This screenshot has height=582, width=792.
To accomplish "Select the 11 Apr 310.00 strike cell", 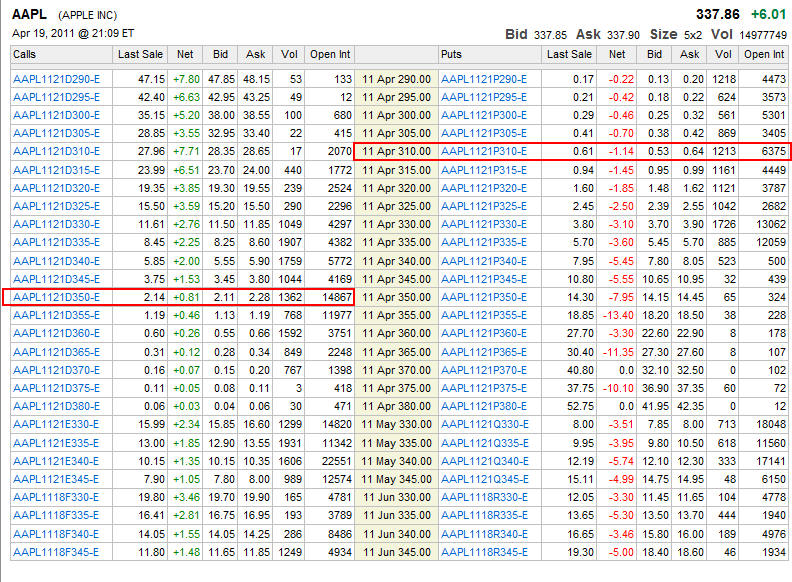I will click(x=397, y=151).
